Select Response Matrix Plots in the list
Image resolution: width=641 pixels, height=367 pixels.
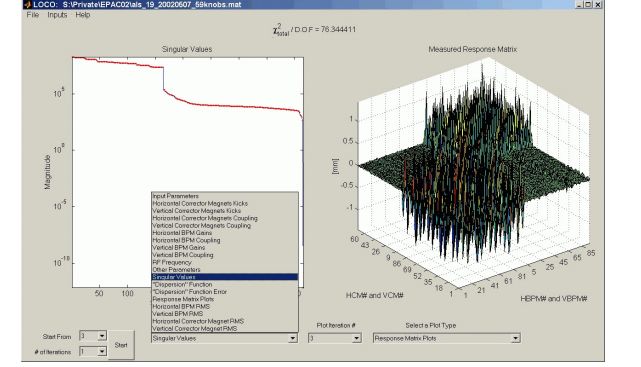click(x=224, y=299)
